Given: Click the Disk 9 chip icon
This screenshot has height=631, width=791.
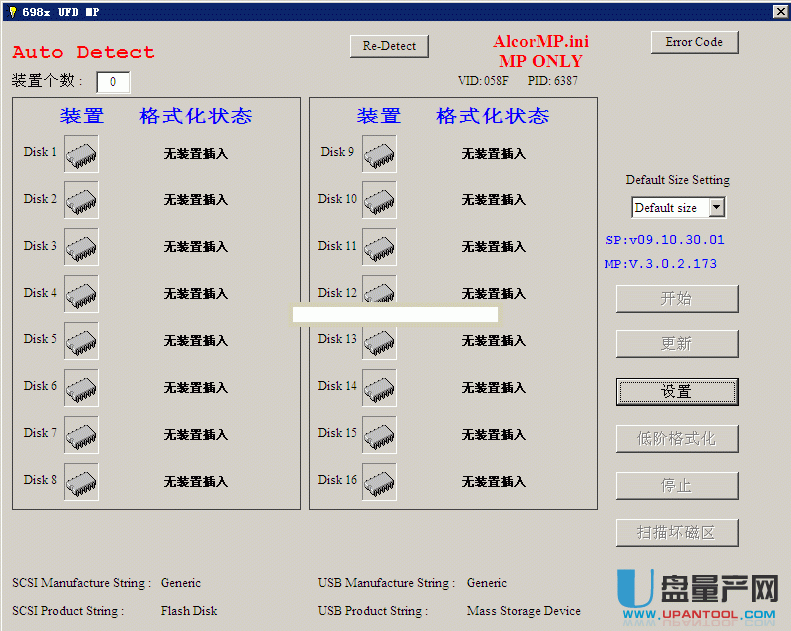Looking at the screenshot, I should (379, 154).
